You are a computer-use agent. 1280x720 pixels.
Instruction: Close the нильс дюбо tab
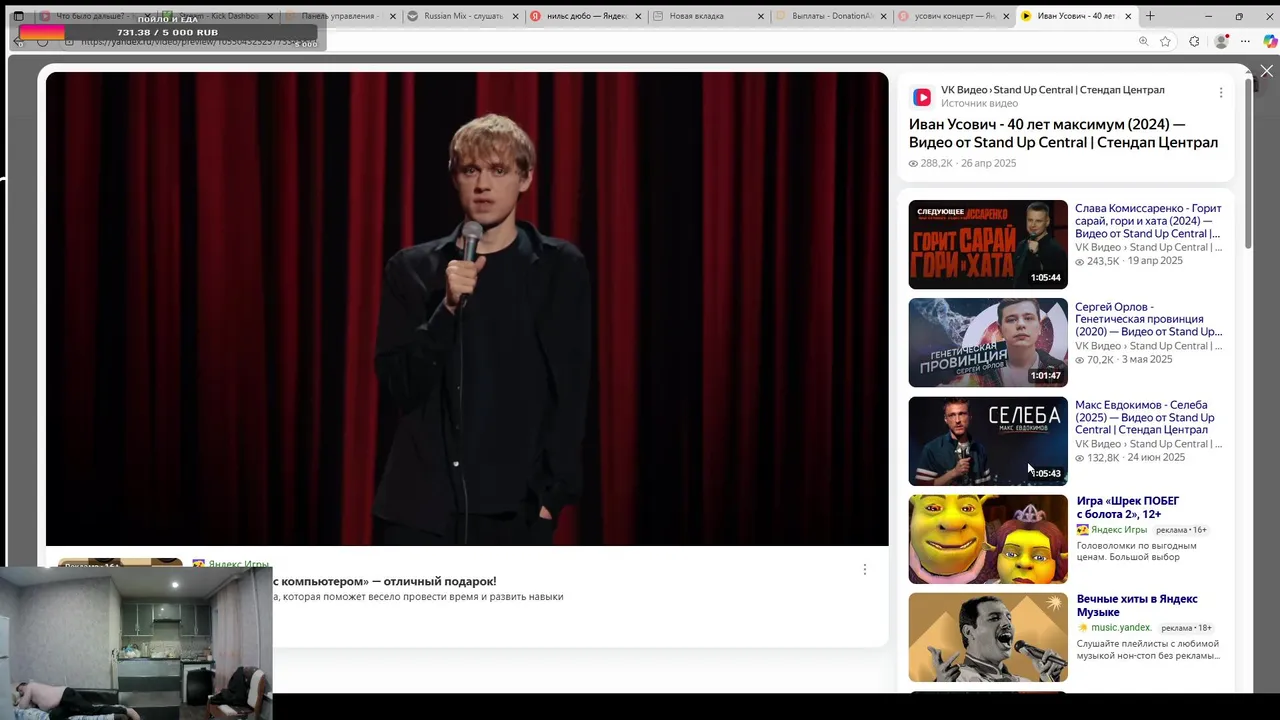tap(638, 16)
